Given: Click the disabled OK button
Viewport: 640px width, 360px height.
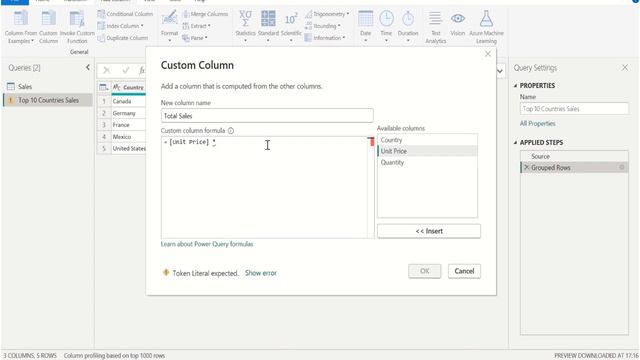Looking at the screenshot, I should coord(424,271).
